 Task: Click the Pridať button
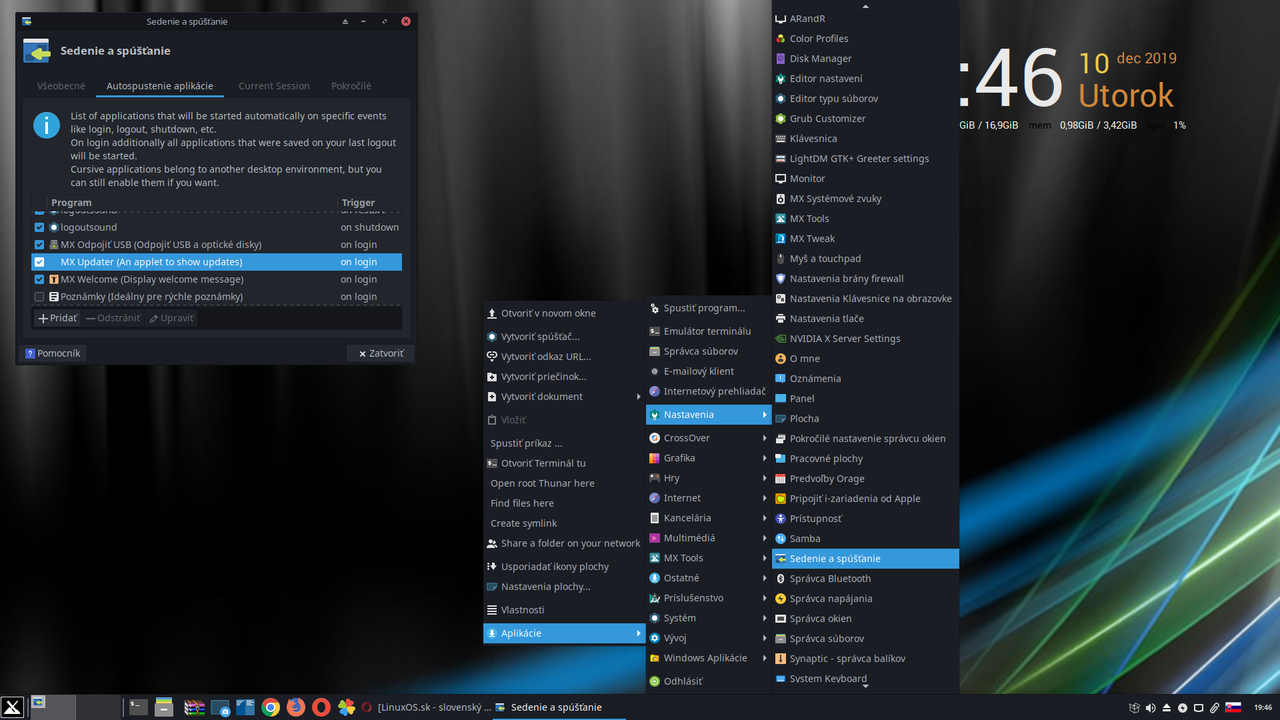coord(57,318)
